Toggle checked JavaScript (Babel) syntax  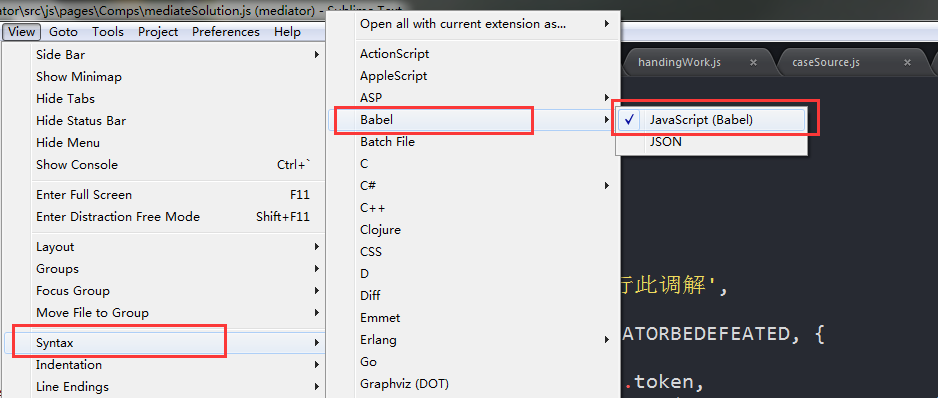(710, 120)
